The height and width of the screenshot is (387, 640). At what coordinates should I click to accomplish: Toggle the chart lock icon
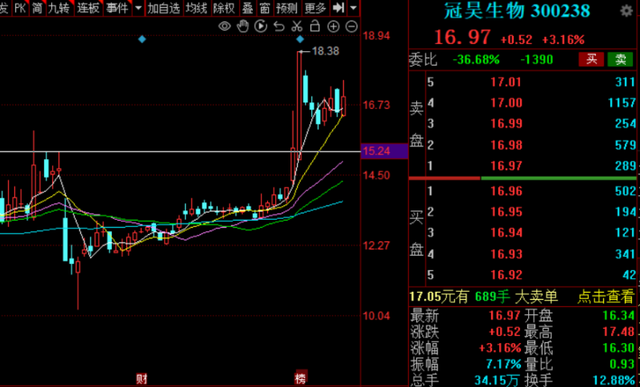pos(315,27)
